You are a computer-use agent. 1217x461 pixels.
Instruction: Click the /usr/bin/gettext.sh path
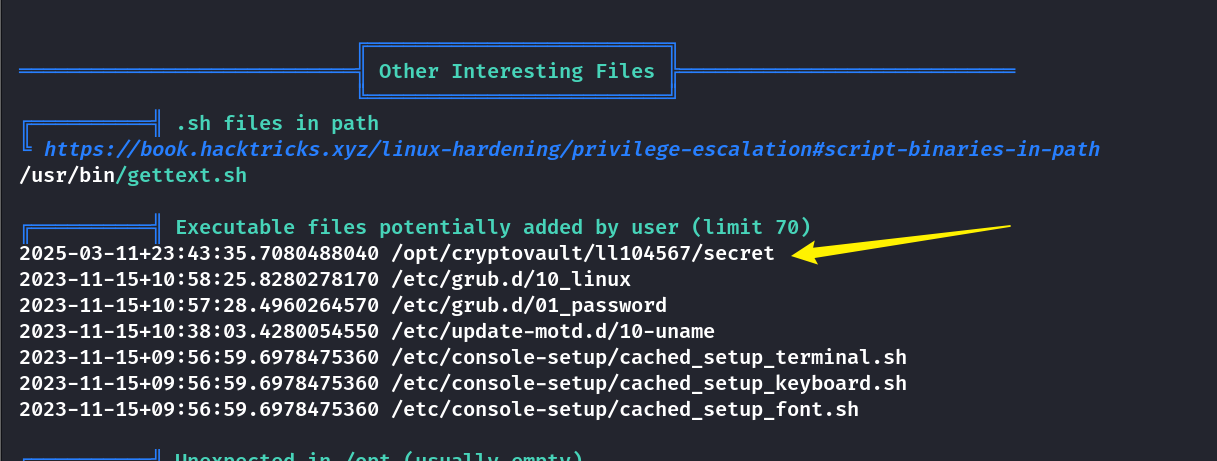pos(133,175)
